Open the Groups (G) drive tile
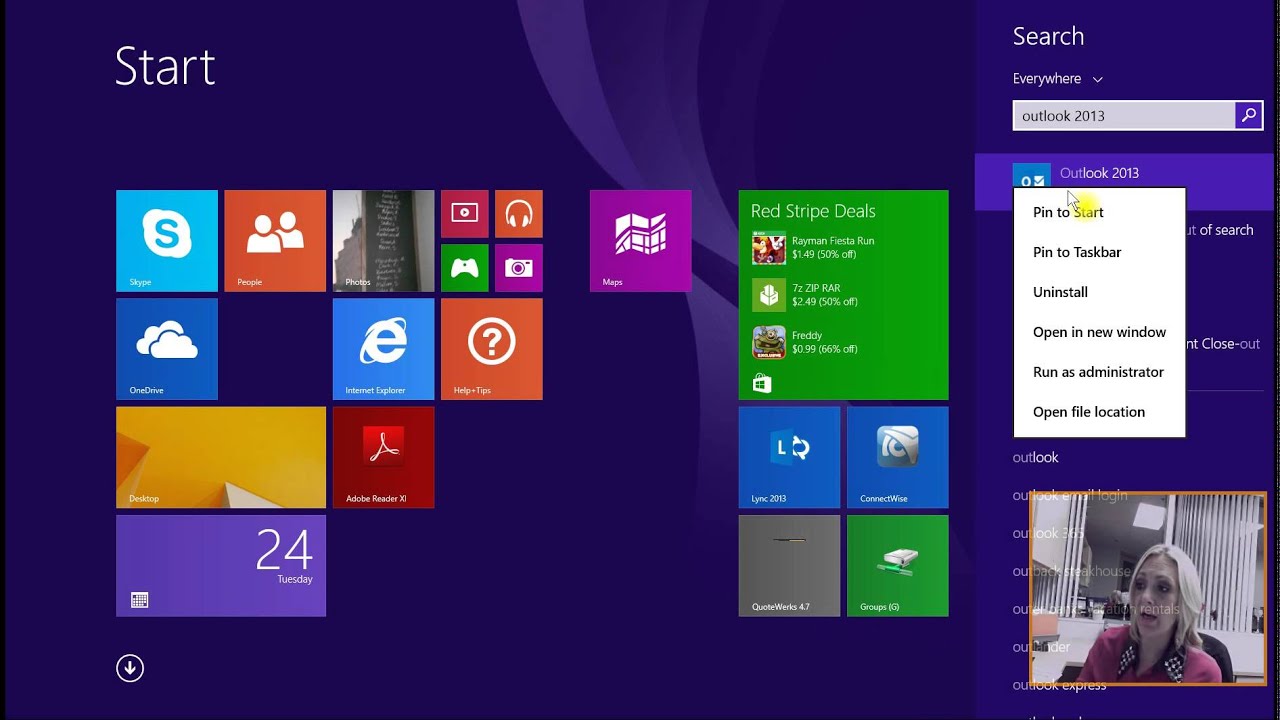1280x720 pixels. pos(897,565)
